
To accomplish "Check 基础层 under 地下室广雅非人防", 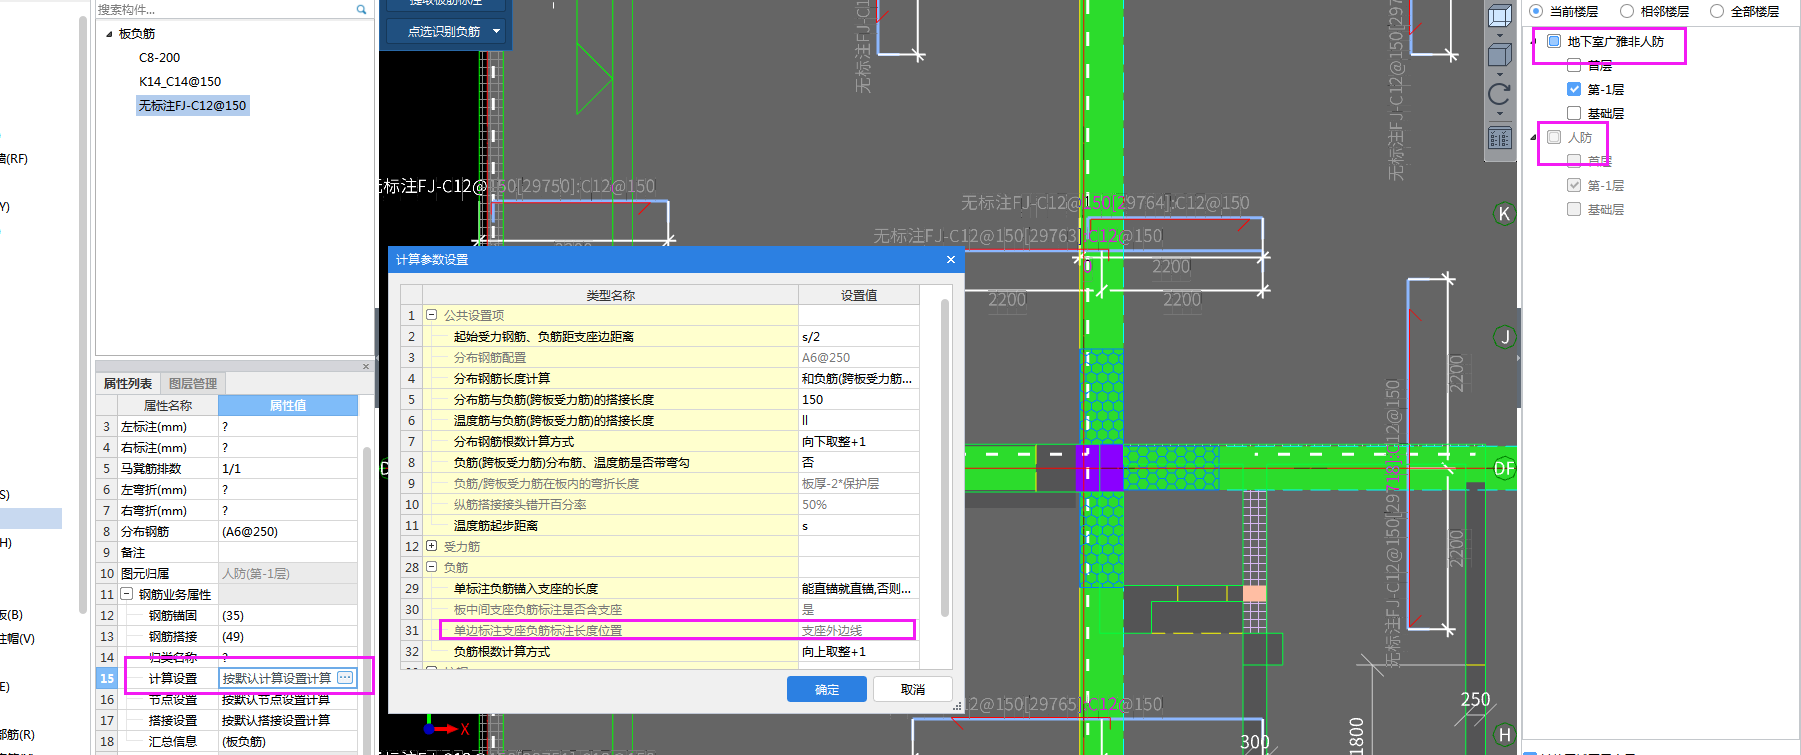I will [1574, 113].
